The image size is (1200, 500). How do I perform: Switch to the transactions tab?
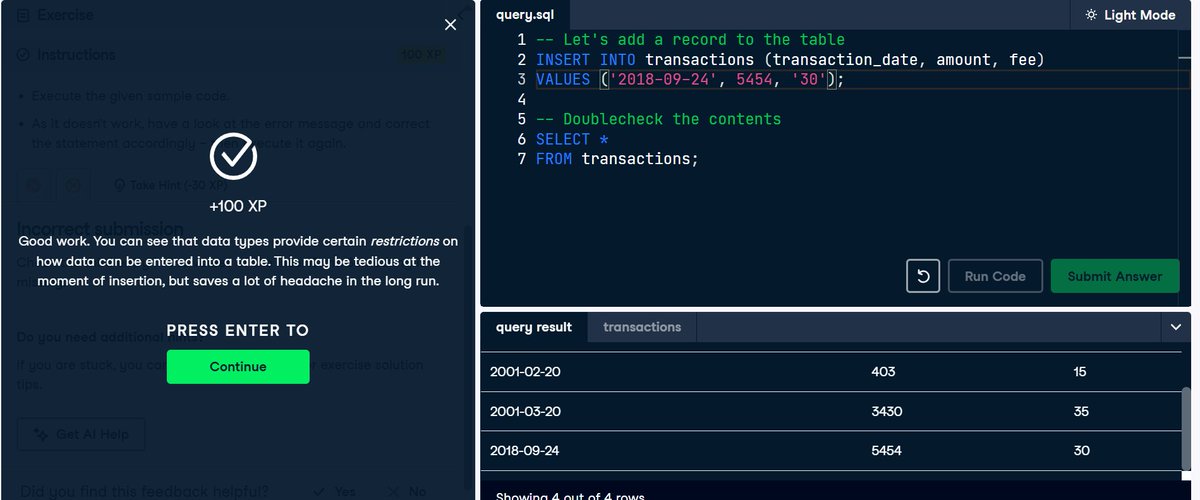(642, 327)
